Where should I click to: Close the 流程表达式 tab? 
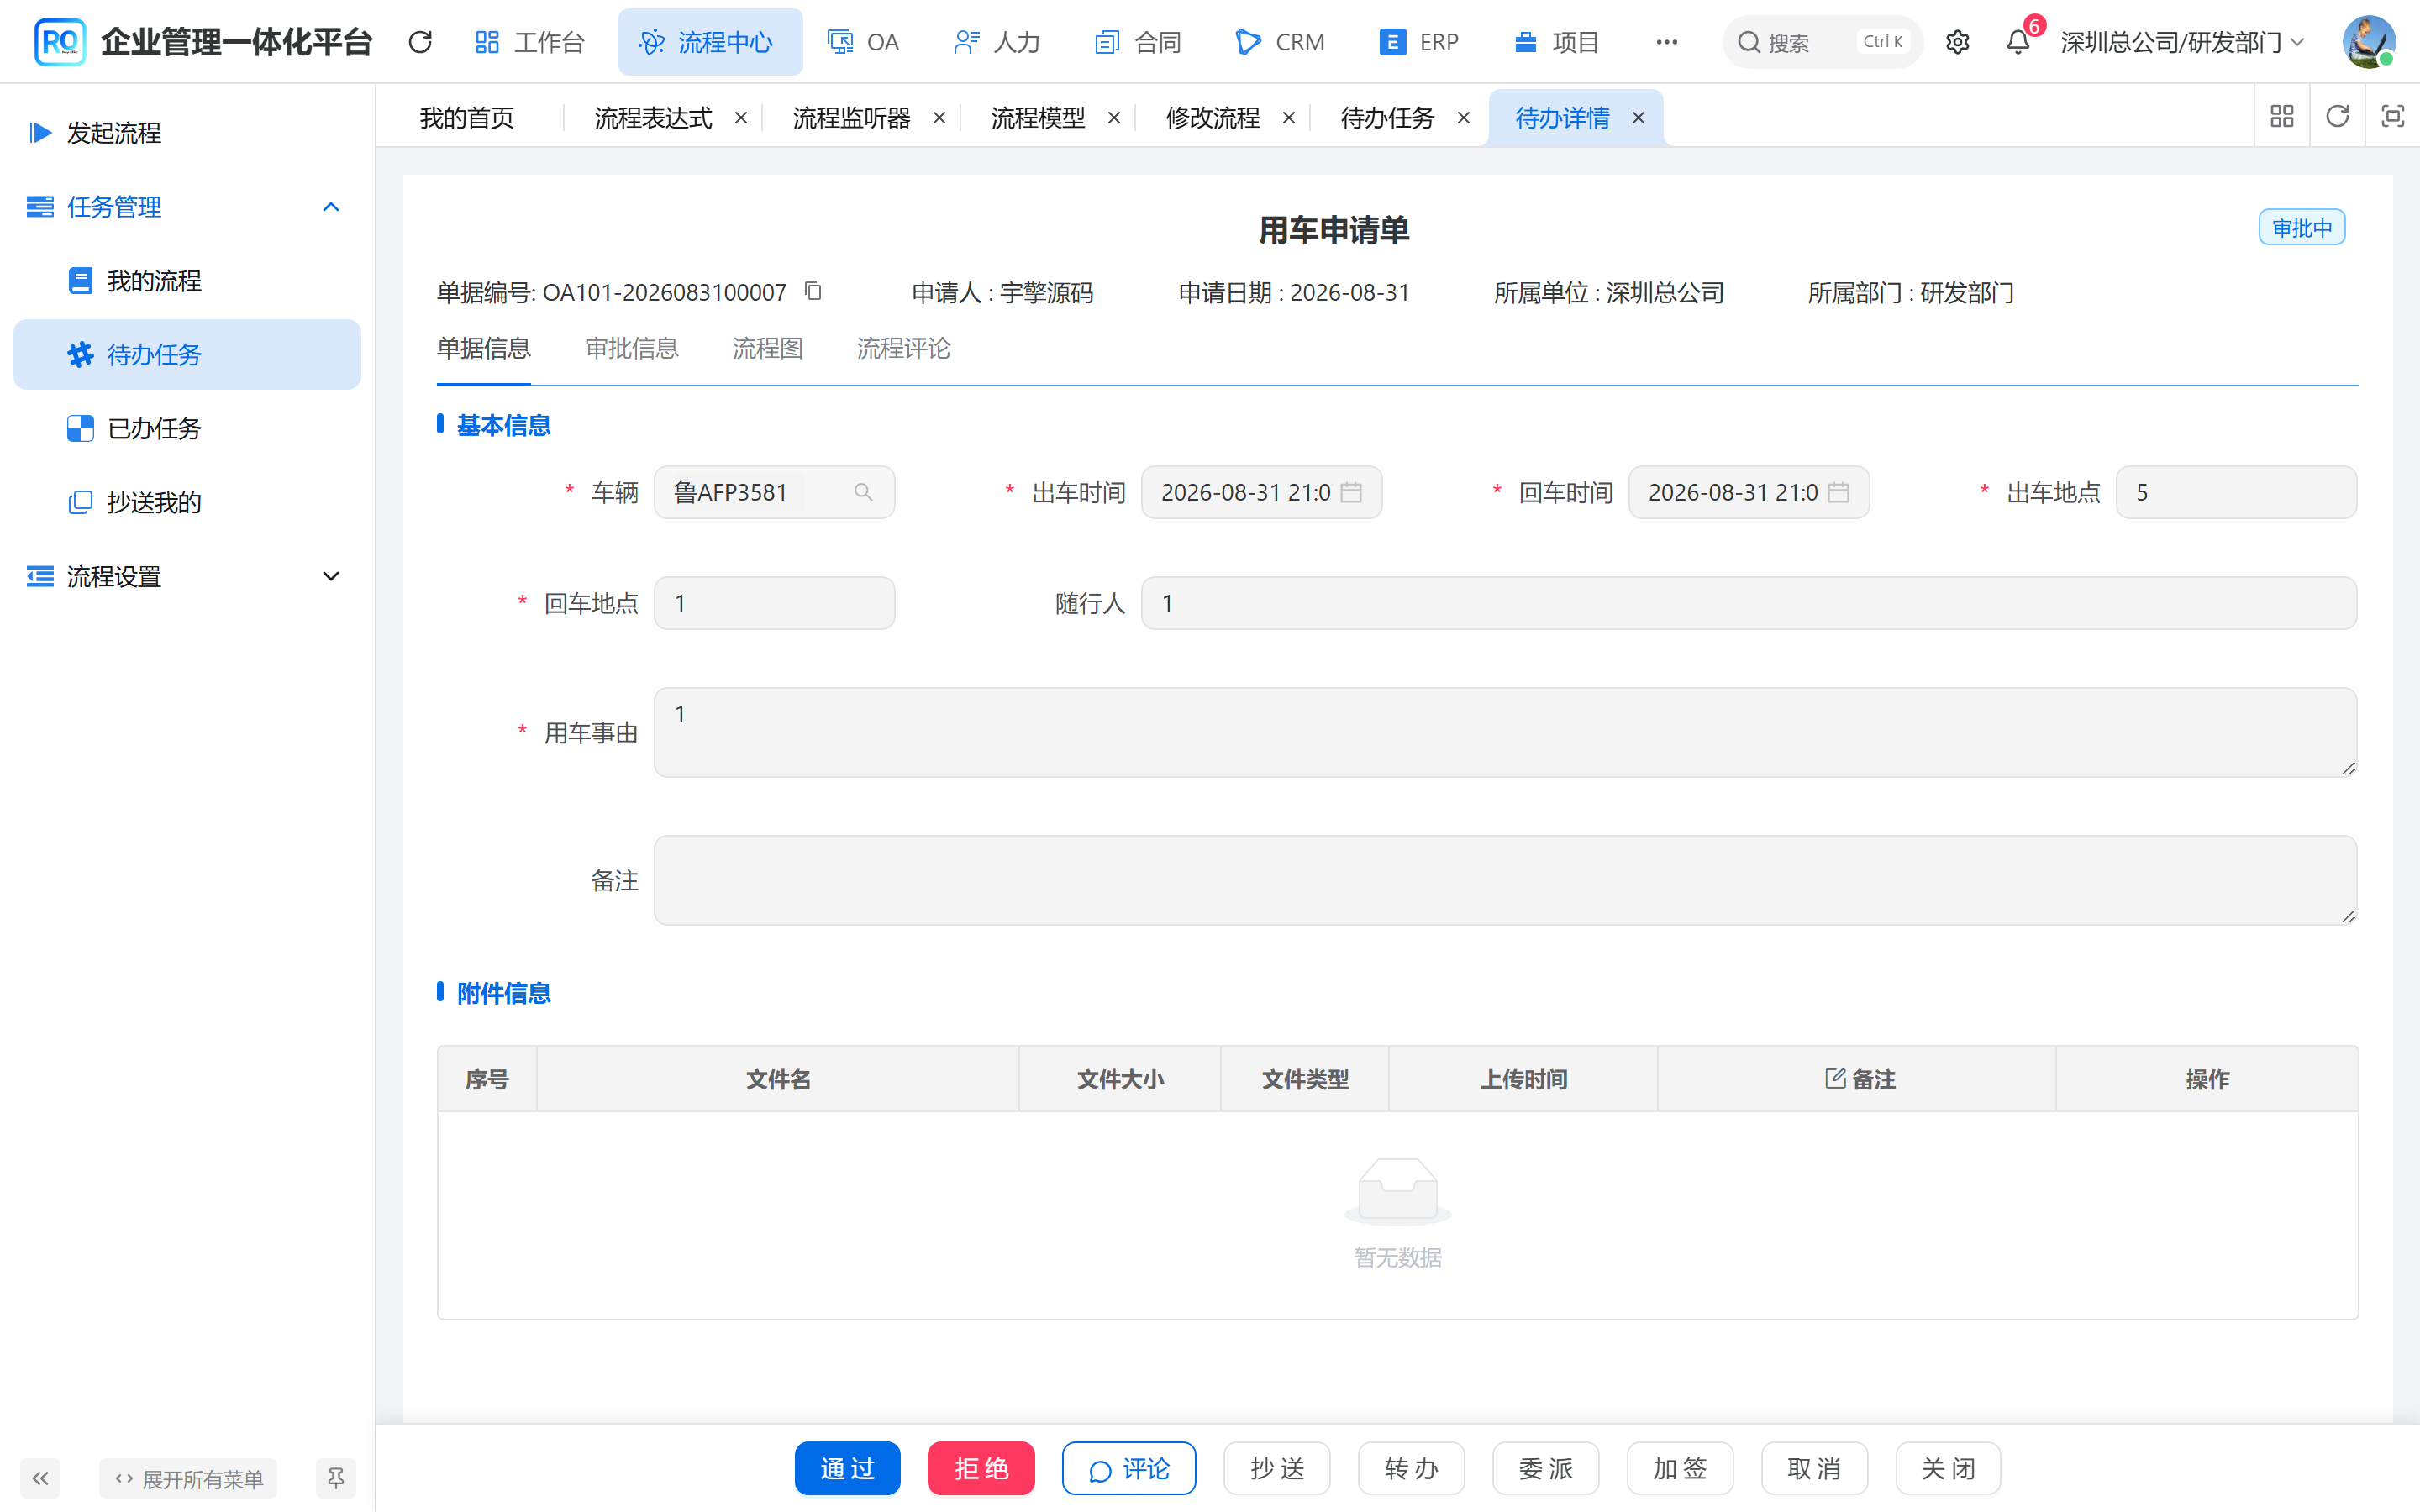[x=741, y=118]
